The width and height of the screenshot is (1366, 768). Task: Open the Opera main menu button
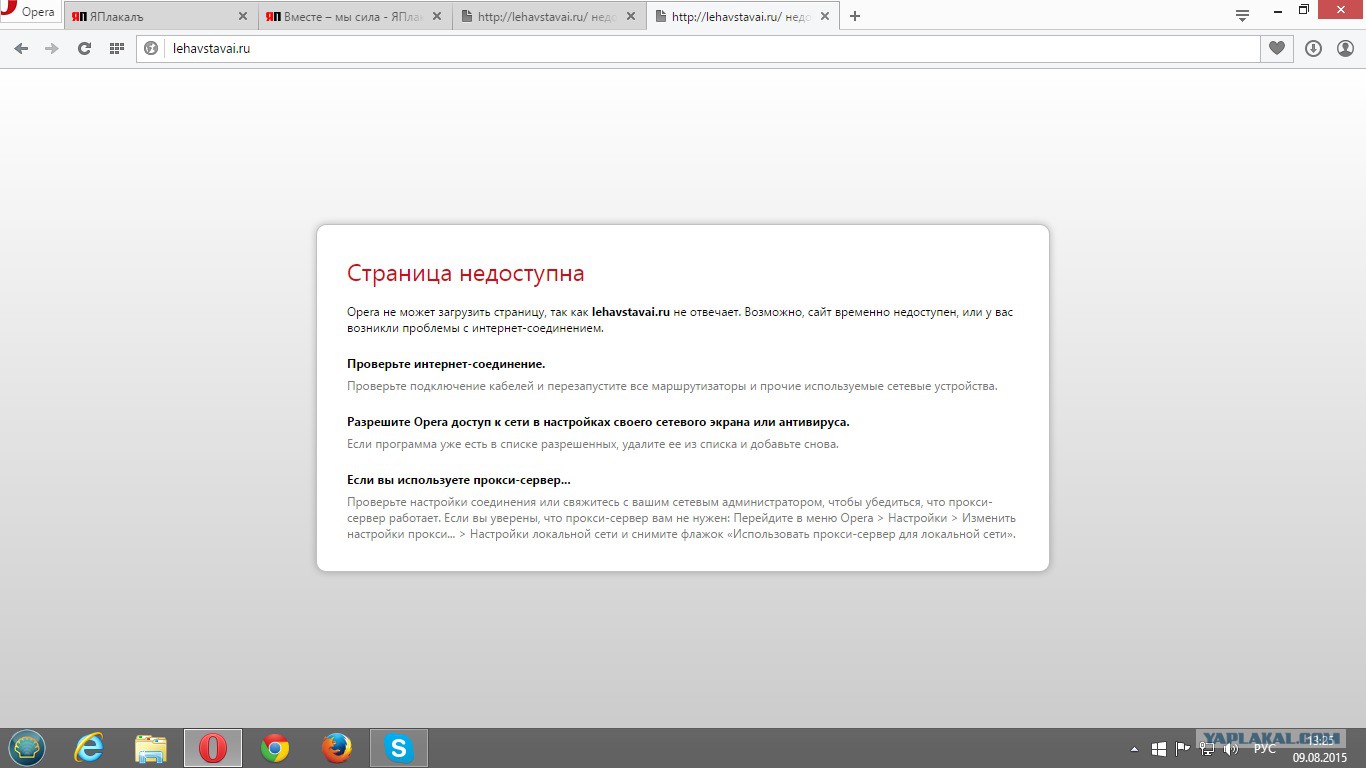(x=29, y=13)
